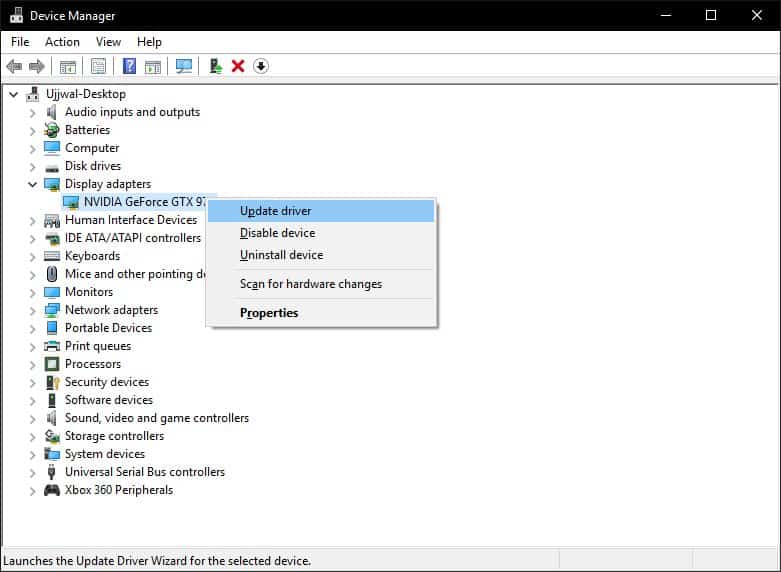The height and width of the screenshot is (572, 781).
Task: Click Show/Hide Console Tree toolbar icon
Action: click(68, 66)
